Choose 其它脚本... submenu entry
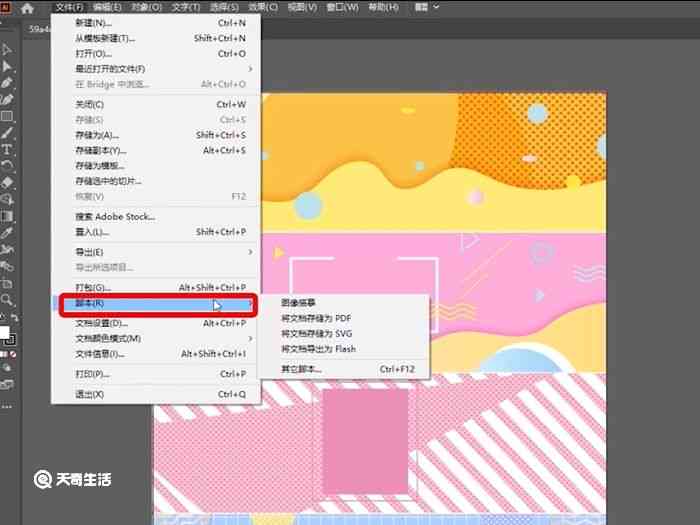The width and height of the screenshot is (700, 525). [345, 369]
